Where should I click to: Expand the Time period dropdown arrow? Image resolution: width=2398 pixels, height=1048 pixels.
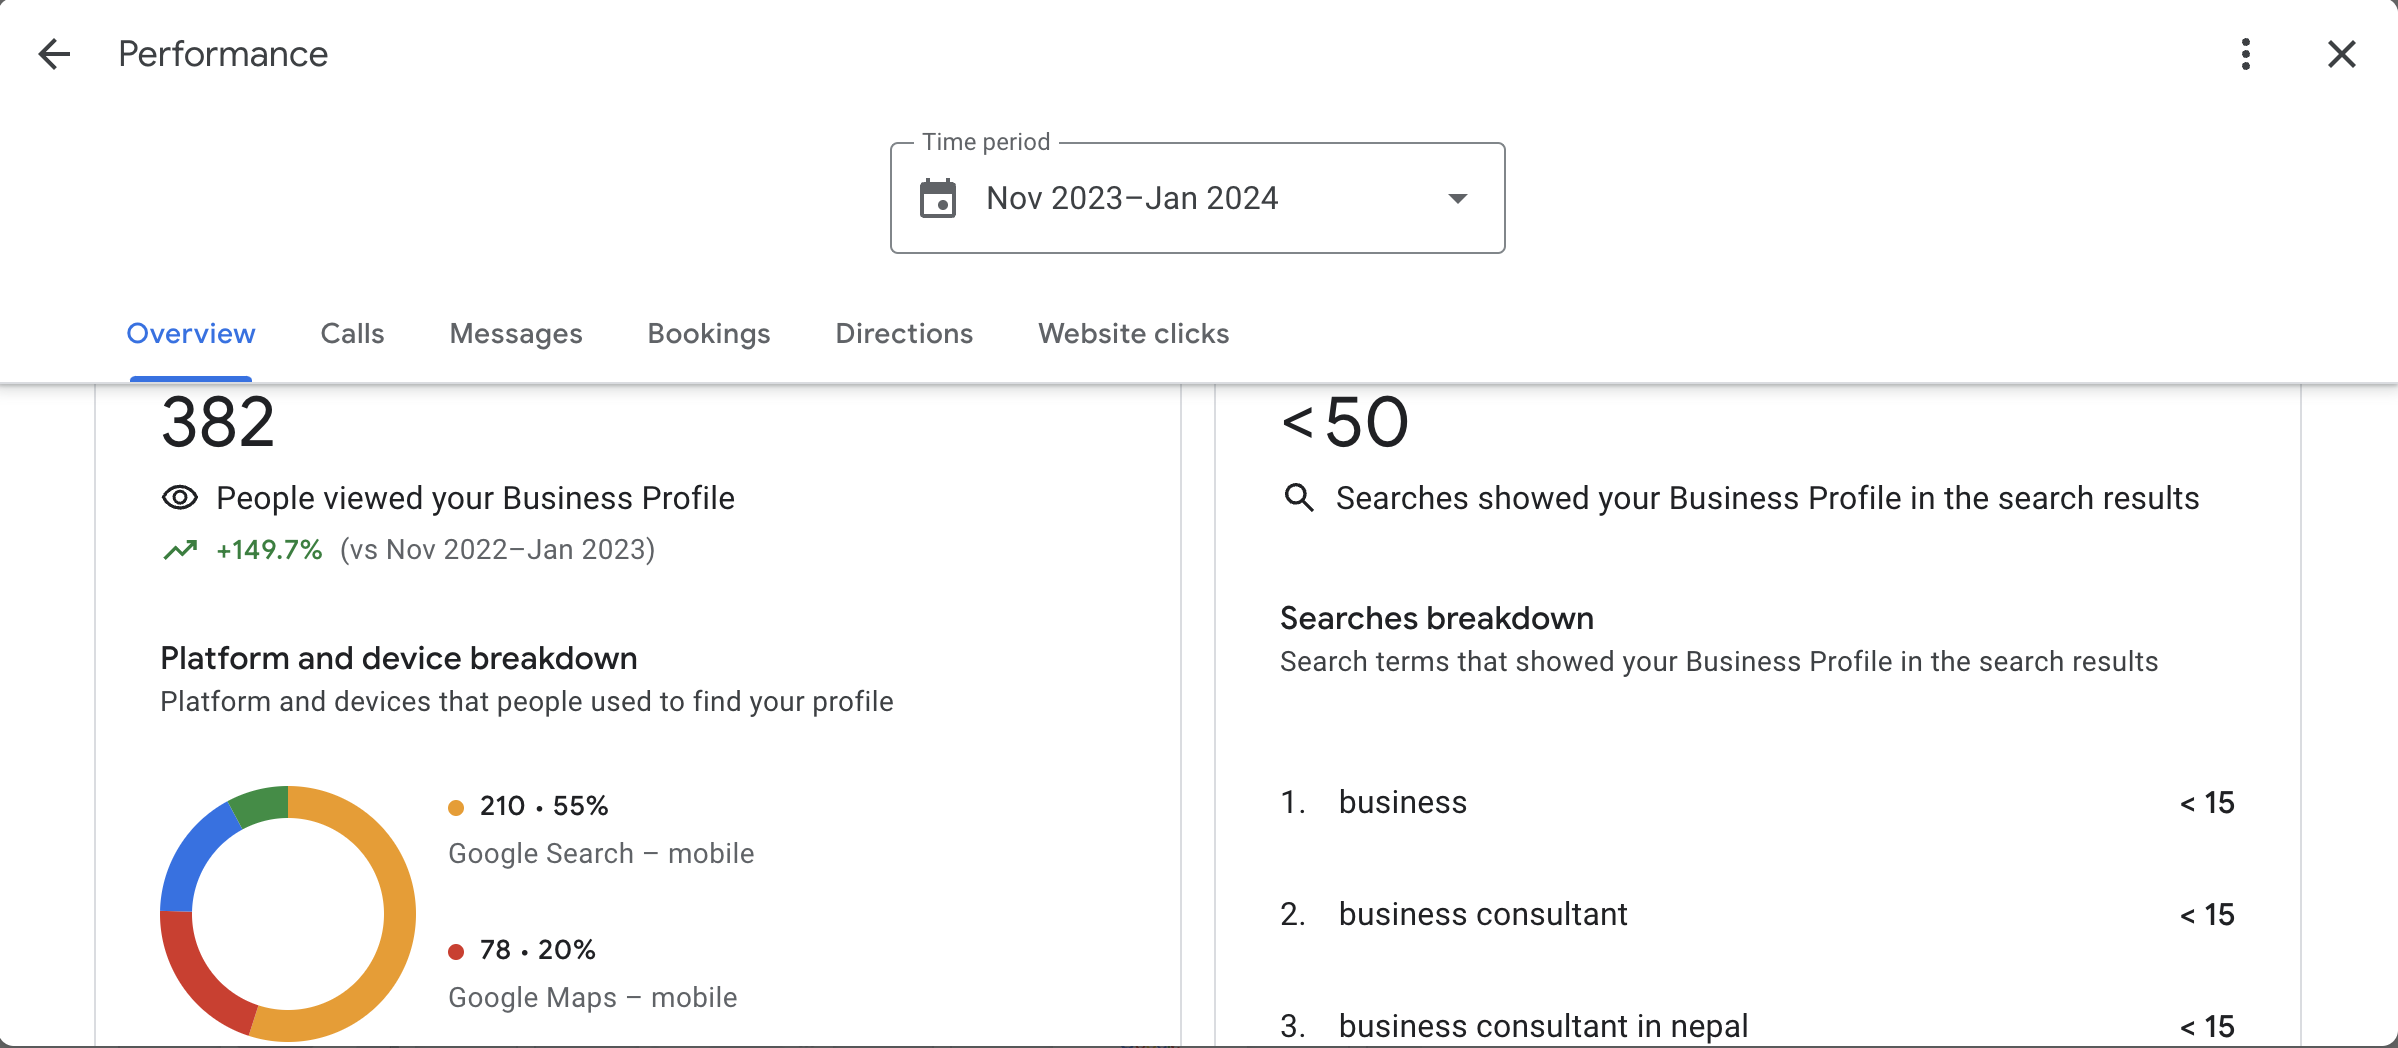pyautogui.click(x=1457, y=198)
